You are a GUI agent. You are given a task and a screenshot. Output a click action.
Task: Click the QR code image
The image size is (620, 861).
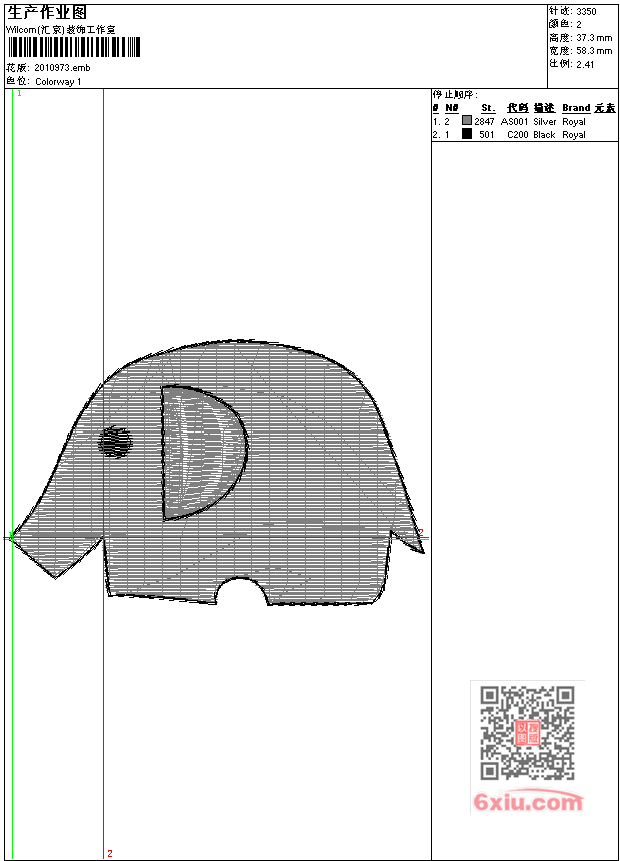tap(527, 733)
